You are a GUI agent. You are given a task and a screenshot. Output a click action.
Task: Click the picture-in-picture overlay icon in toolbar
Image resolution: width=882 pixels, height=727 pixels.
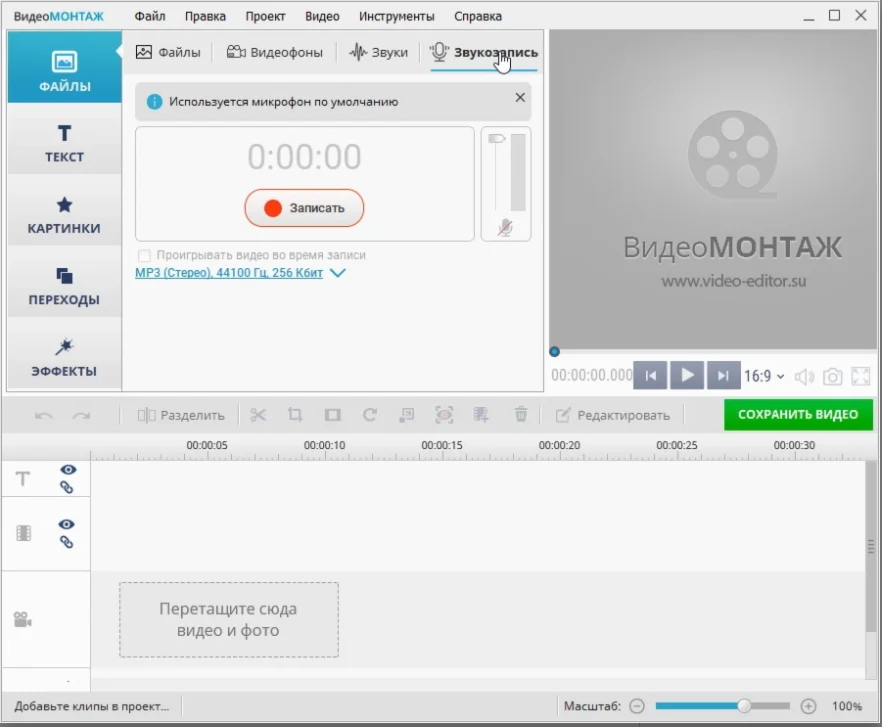tap(407, 415)
